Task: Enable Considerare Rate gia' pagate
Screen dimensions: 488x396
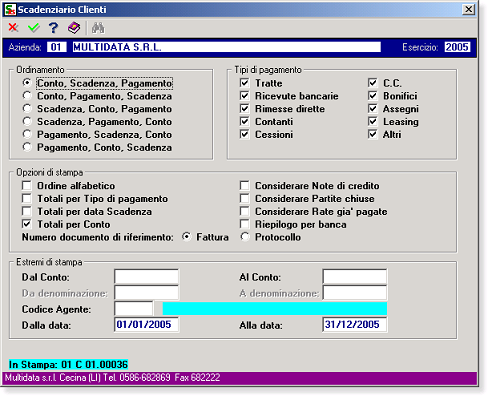Action: pos(245,211)
